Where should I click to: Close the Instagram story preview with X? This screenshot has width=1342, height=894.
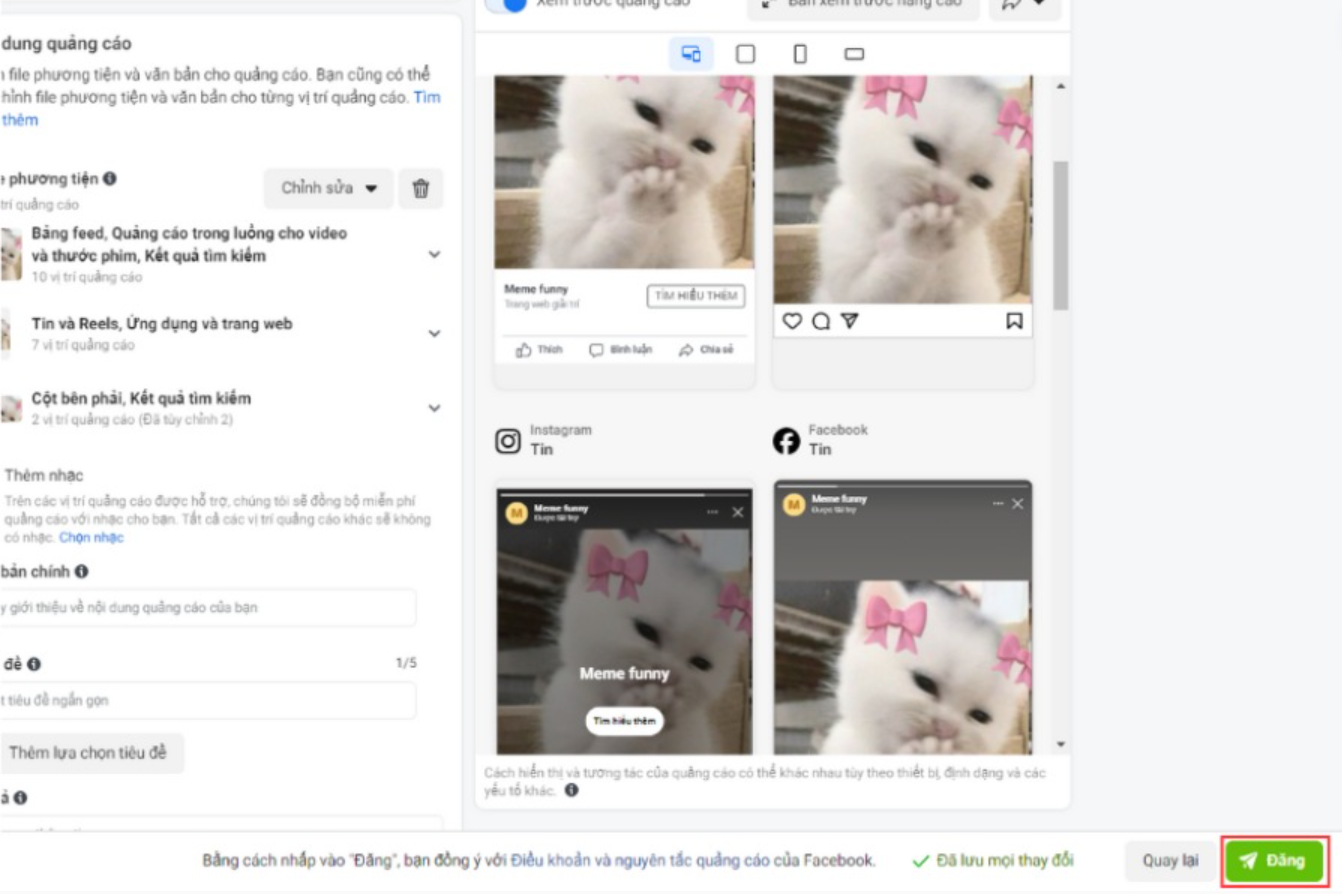pos(738,512)
